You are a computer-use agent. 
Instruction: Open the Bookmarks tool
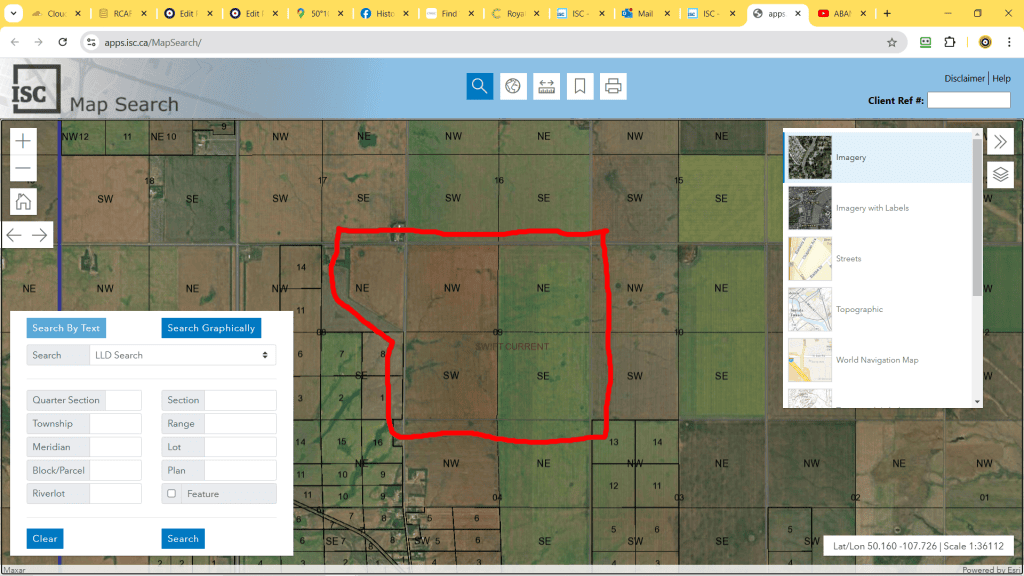click(x=579, y=86)
